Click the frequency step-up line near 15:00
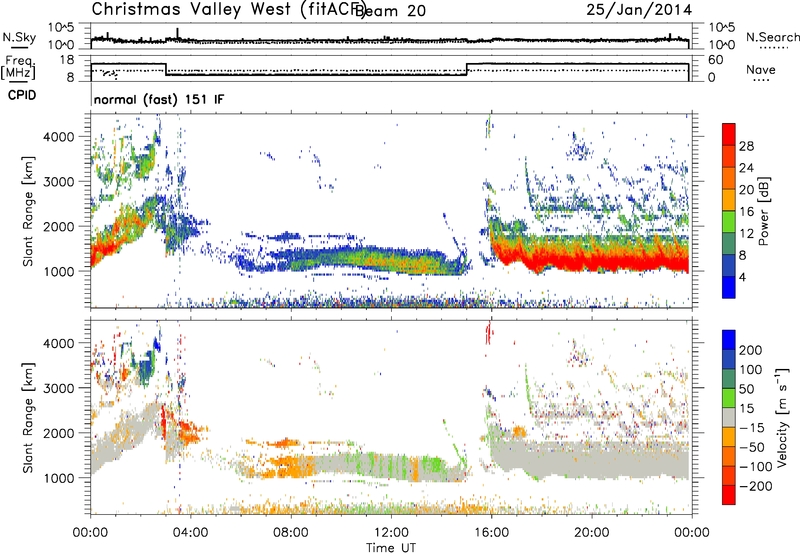The image size is (800, 554). 467,69
